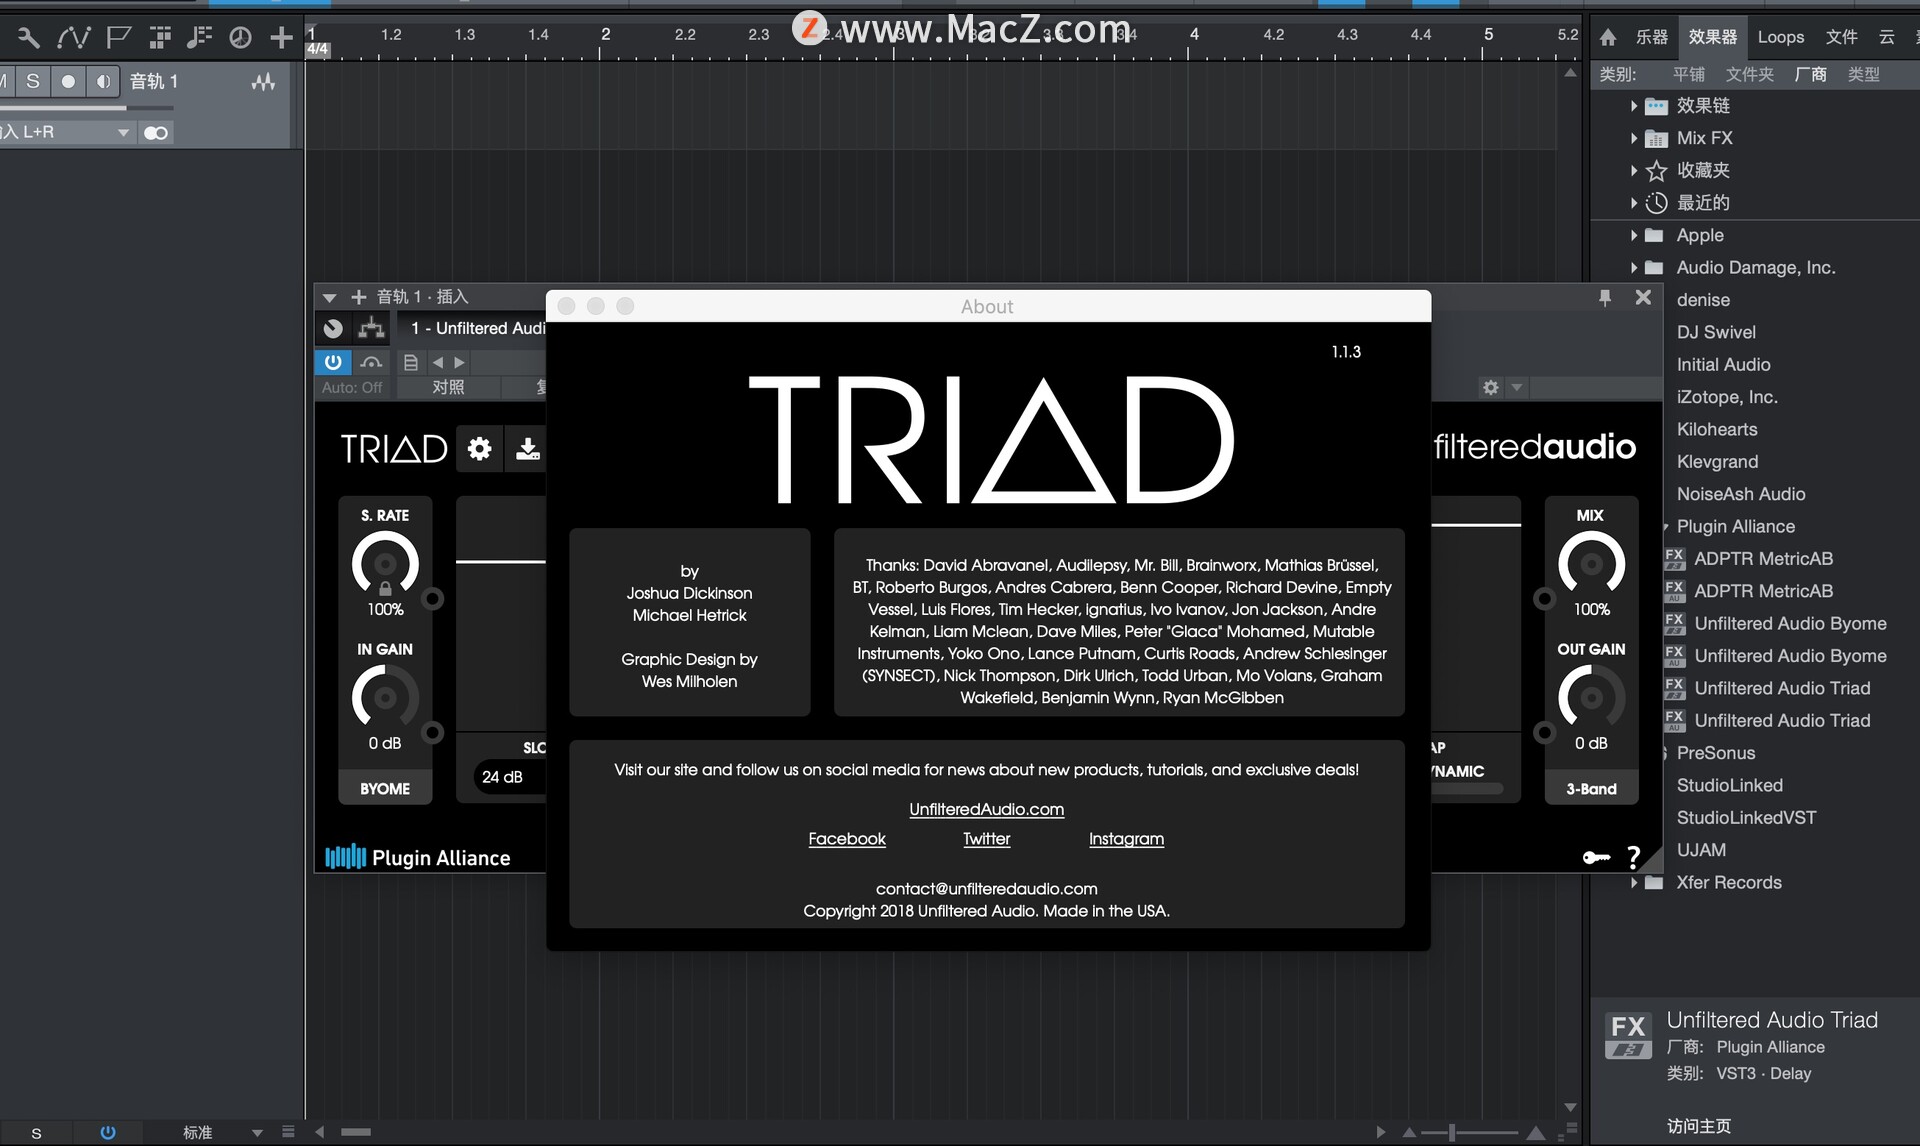Expand the Xfer Records folder
This screenshot has height=1146, width=1920.
pos(1634,882)
